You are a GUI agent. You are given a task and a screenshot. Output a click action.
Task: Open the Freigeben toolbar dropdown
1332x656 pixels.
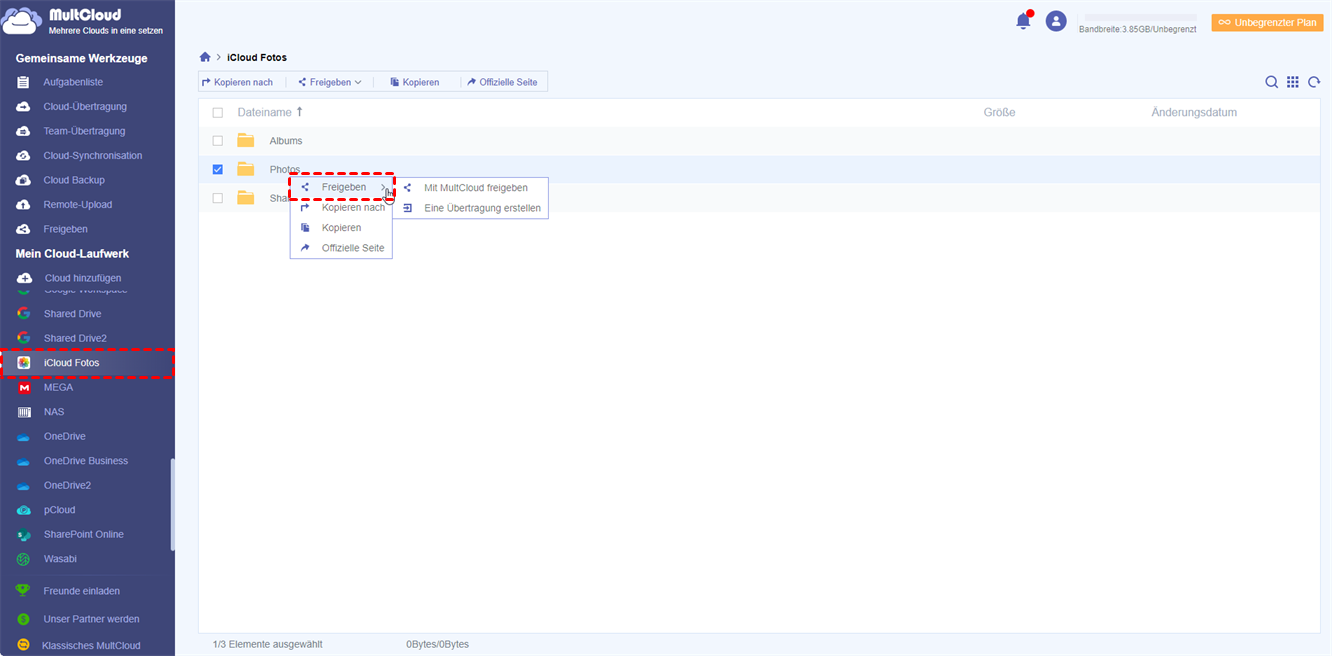pyautogui.click(x=330, y=82)
